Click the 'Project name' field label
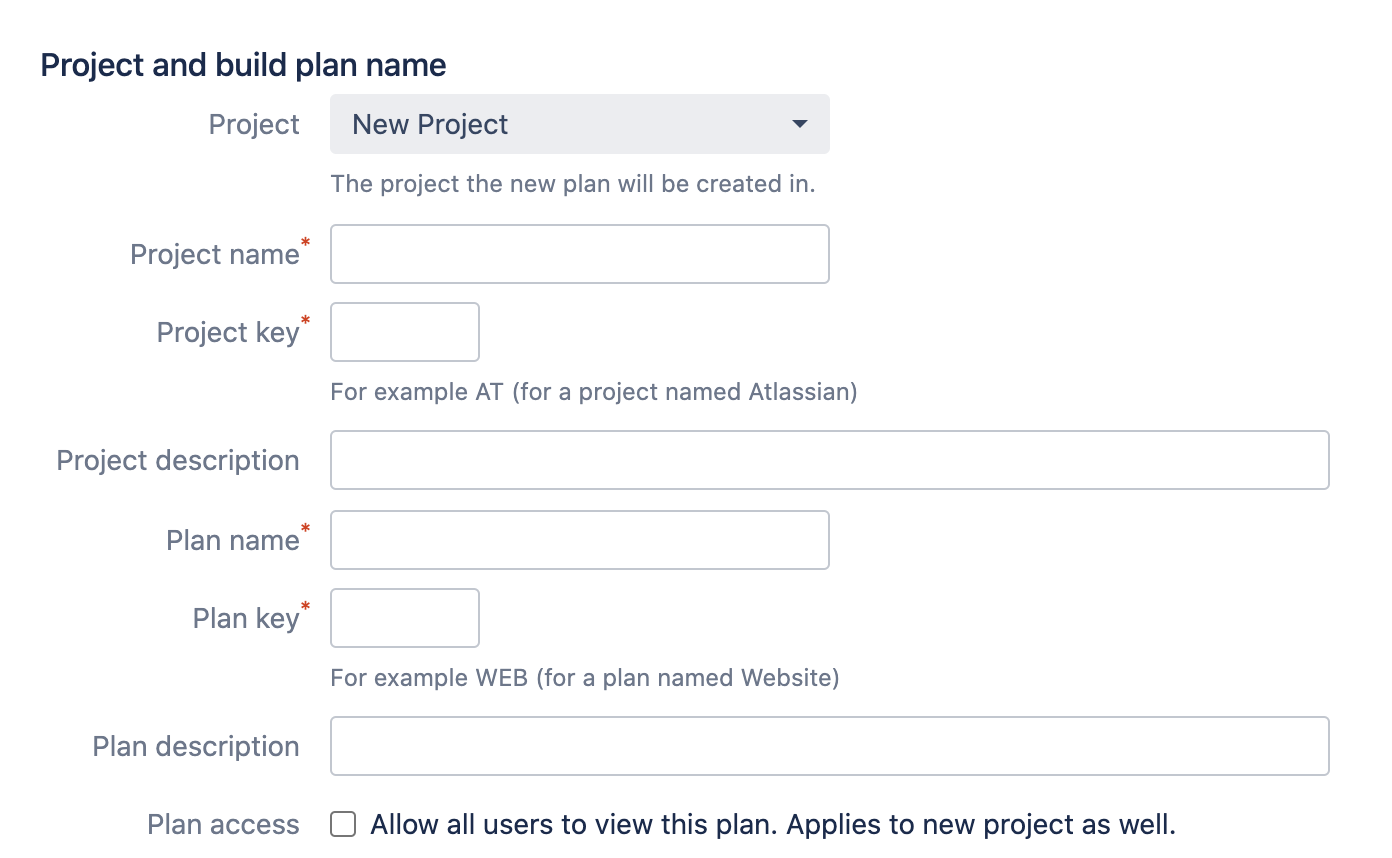The height and width of the screenshot is (858, 1392). [215, 255]
